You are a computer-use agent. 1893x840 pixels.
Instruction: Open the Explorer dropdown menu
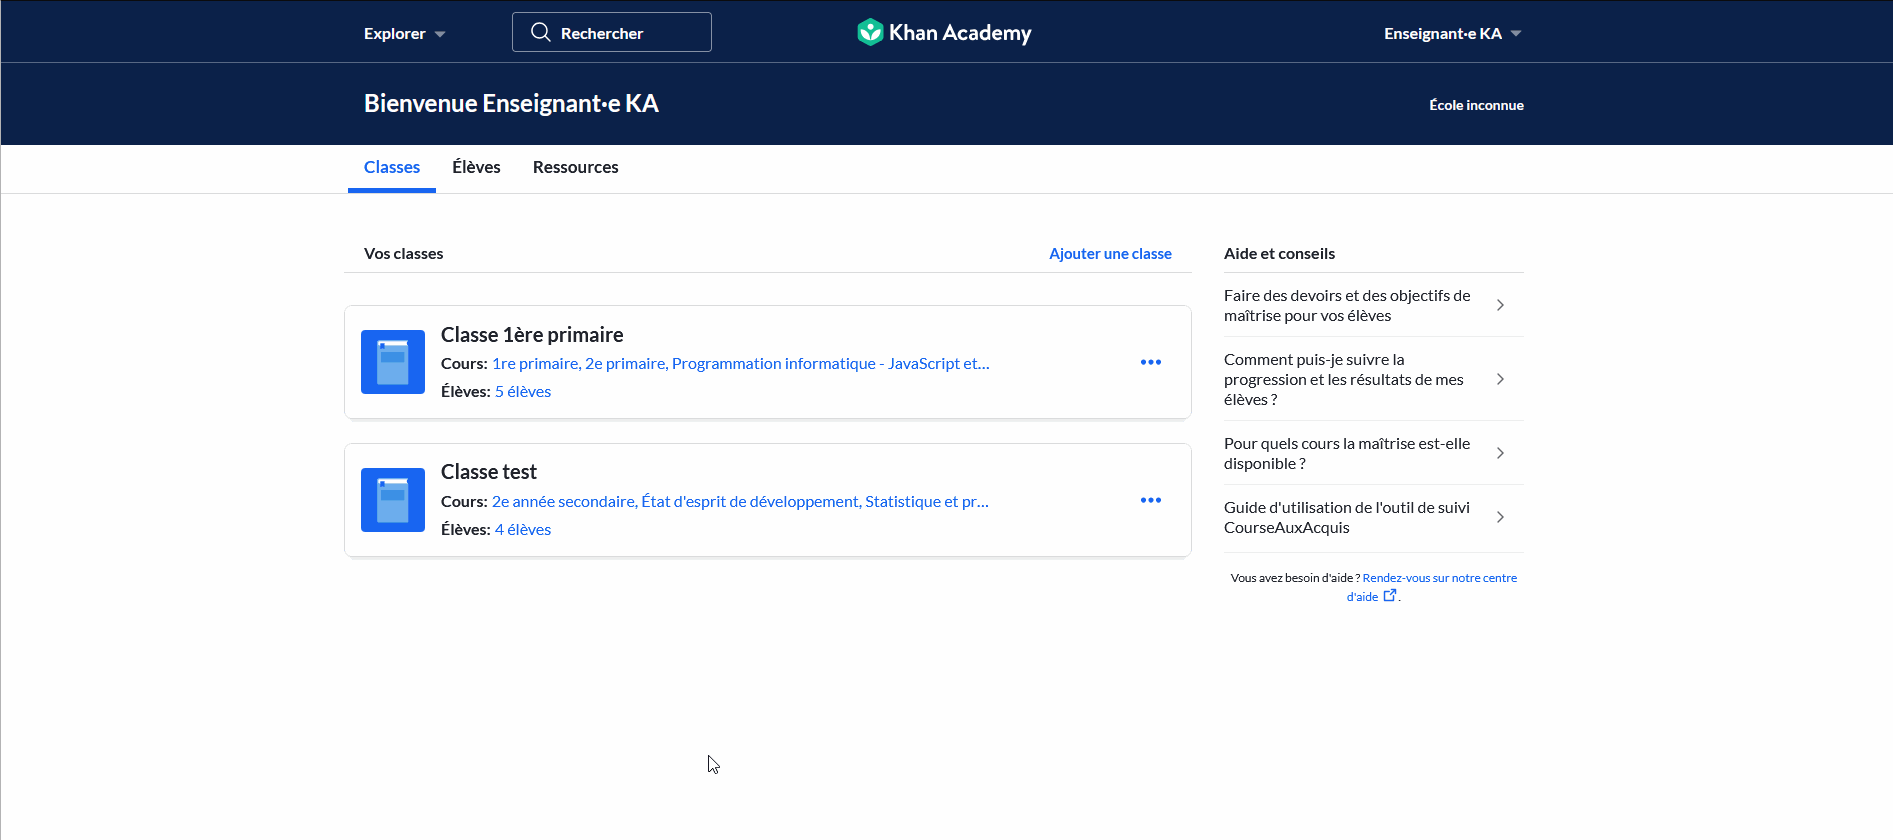coord(404,33)
